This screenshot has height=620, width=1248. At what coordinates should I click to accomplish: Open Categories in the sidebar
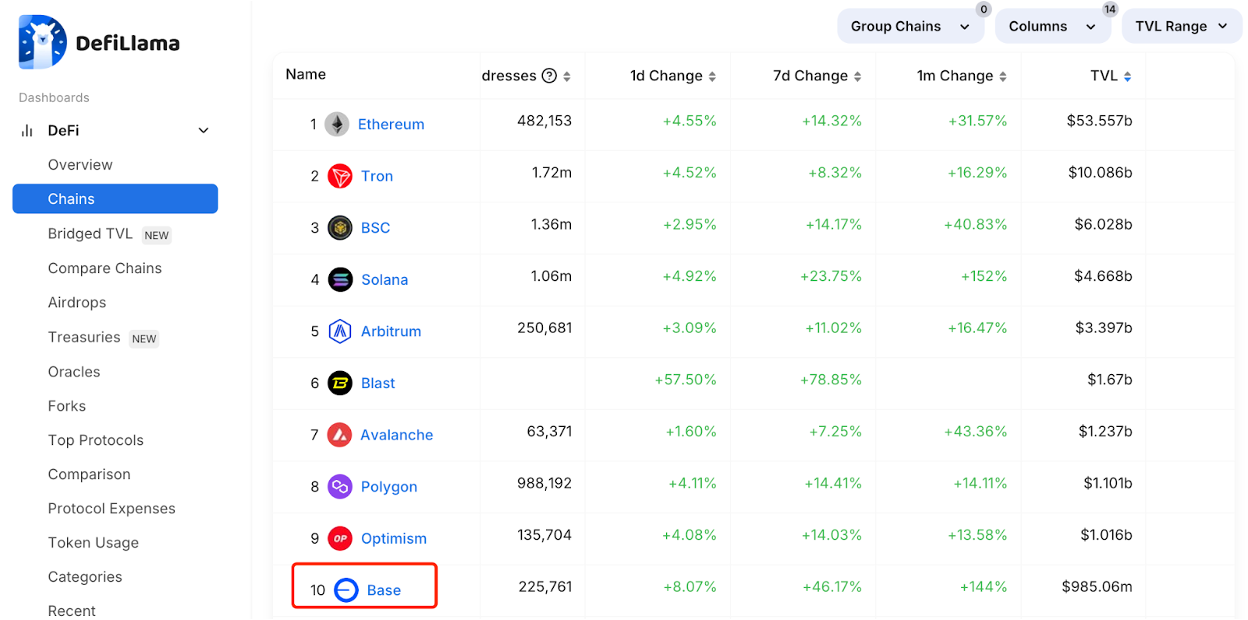point(85,577)
